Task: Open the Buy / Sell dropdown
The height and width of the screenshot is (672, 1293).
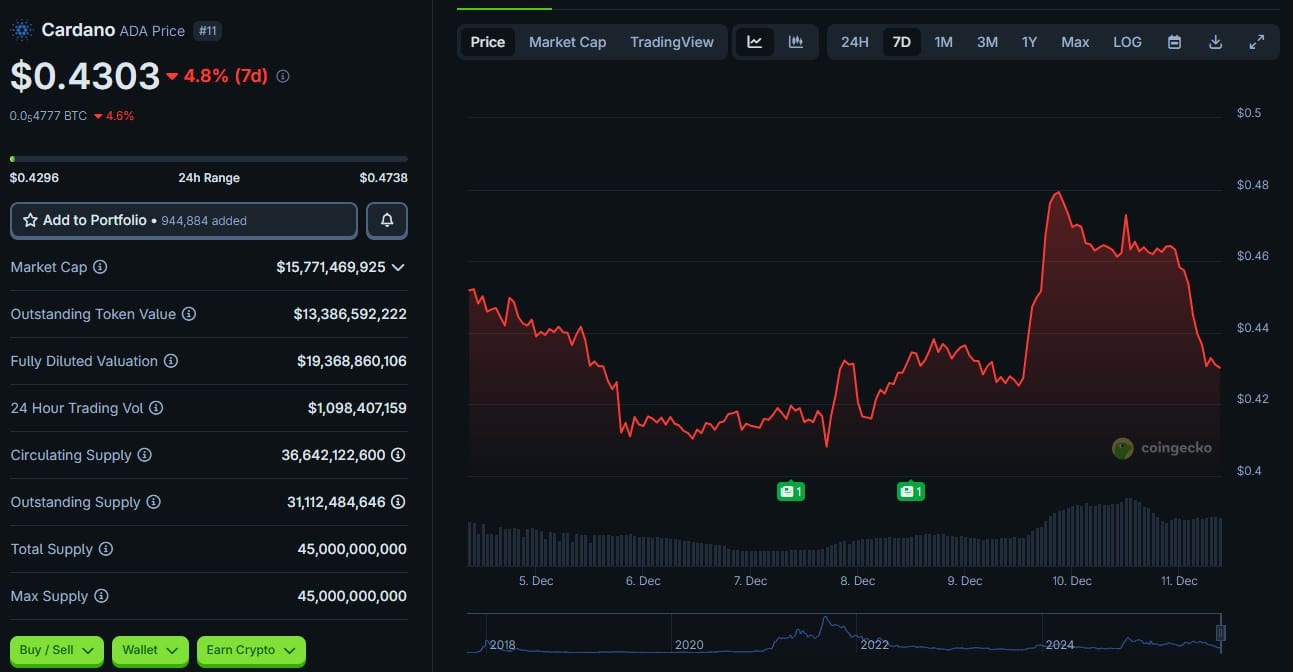Action: (57, 650)
